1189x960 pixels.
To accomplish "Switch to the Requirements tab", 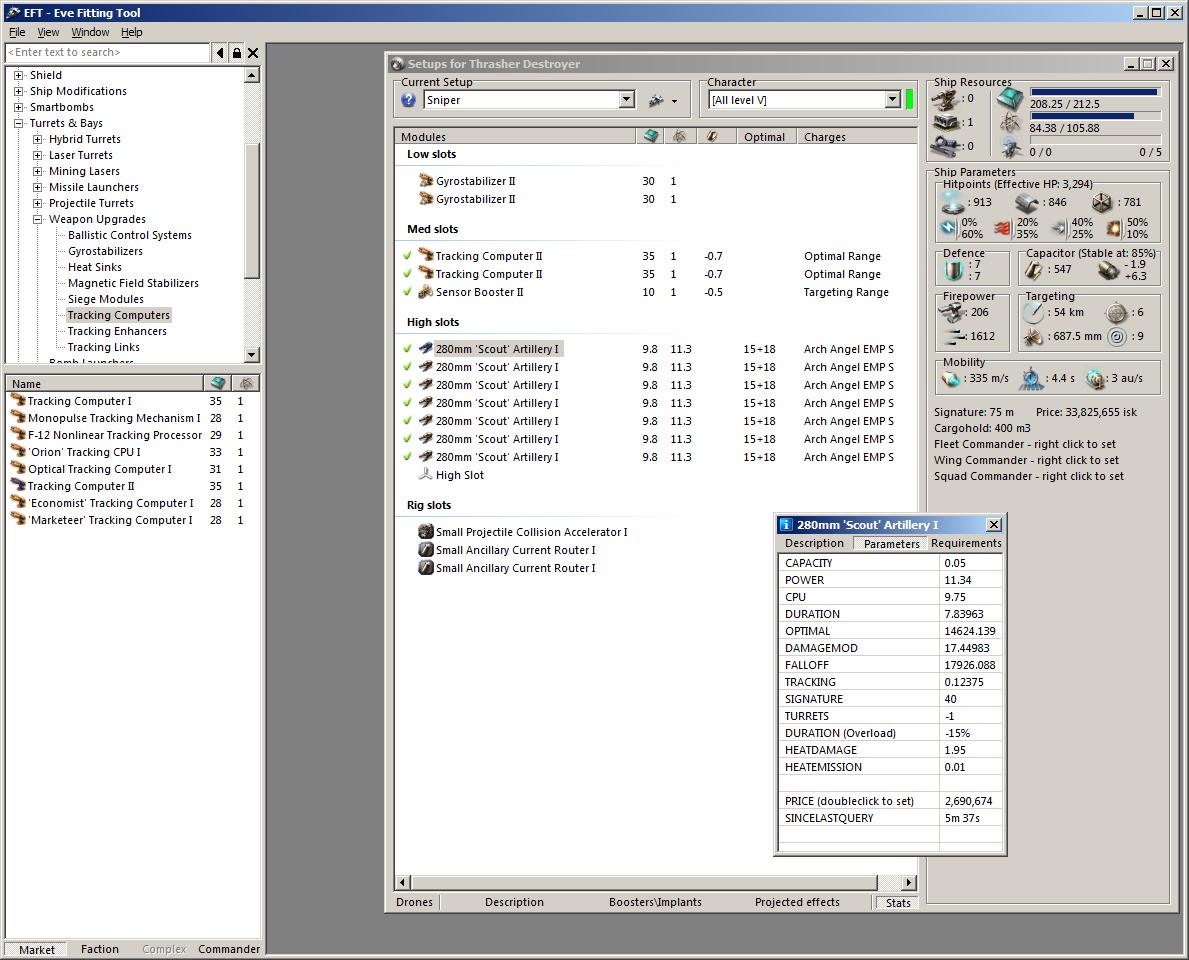I will pyautogui.click(x=965, y=543).
